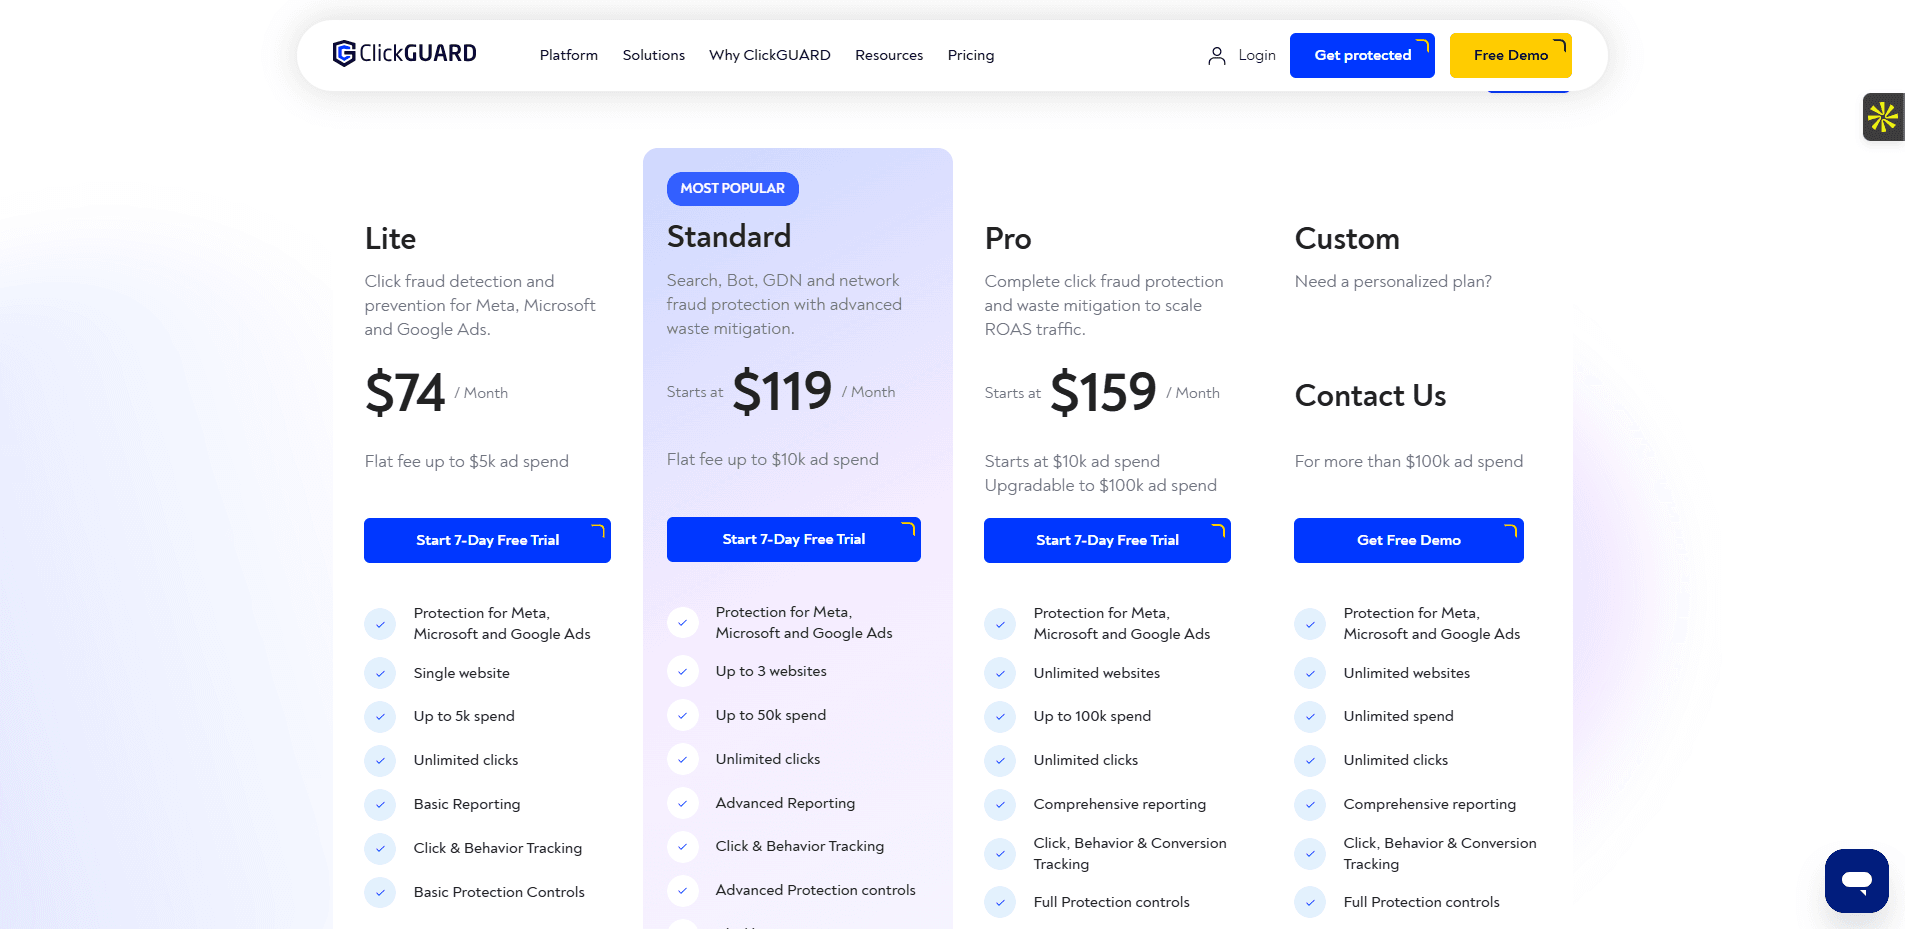Click check icon beside Up to 5k spend
Viewport: 1905px width, 929px height.
tap(380, 717)
